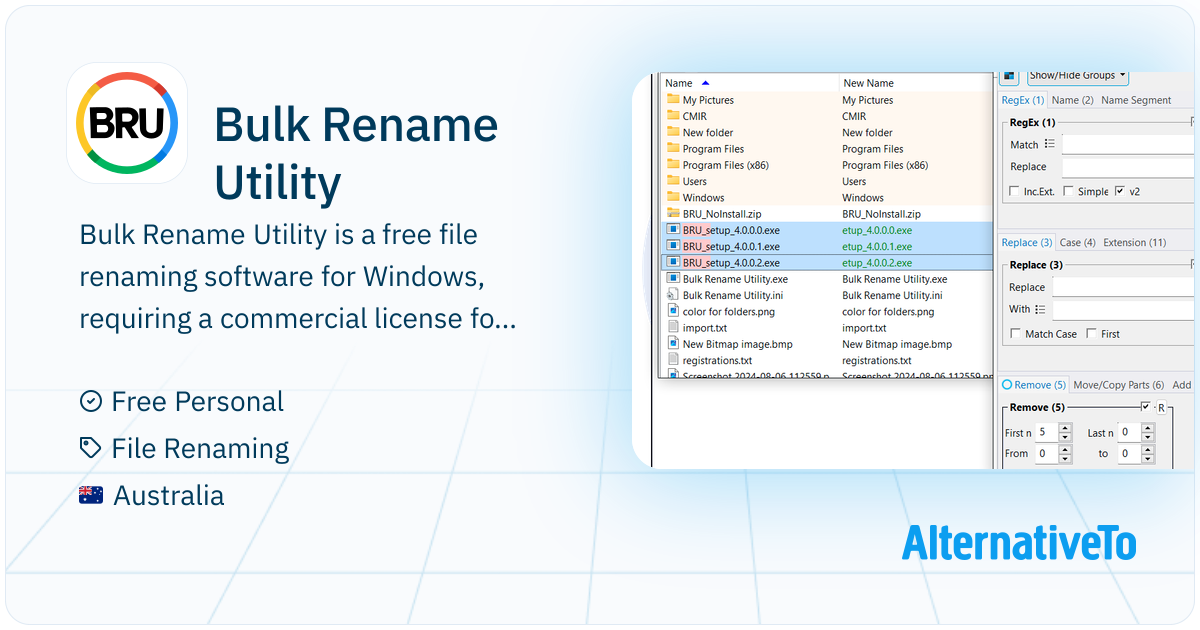Click the Australia flag icon
1200x630 pixels.
click(91, 495)
